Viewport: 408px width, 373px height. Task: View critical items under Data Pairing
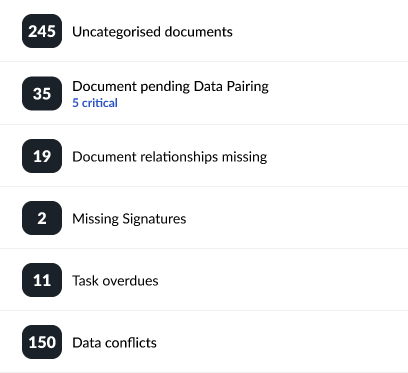click(x=95, y=103)
